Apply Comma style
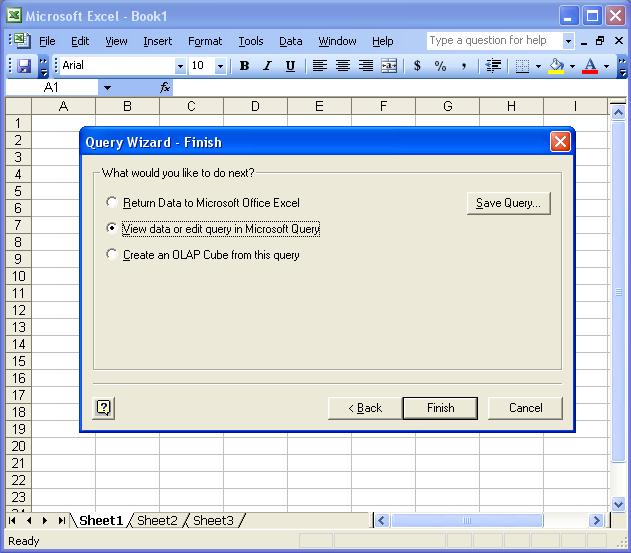The width and height of the screenshot is (631, 553). pos(464,66)
